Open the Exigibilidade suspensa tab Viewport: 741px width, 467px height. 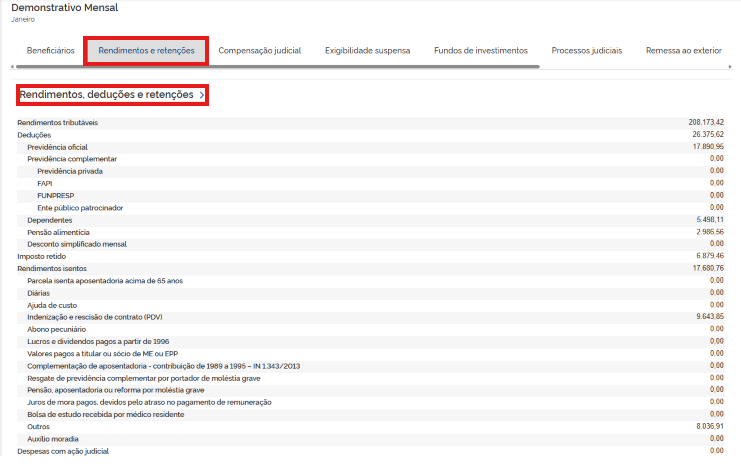pos(367,51)
